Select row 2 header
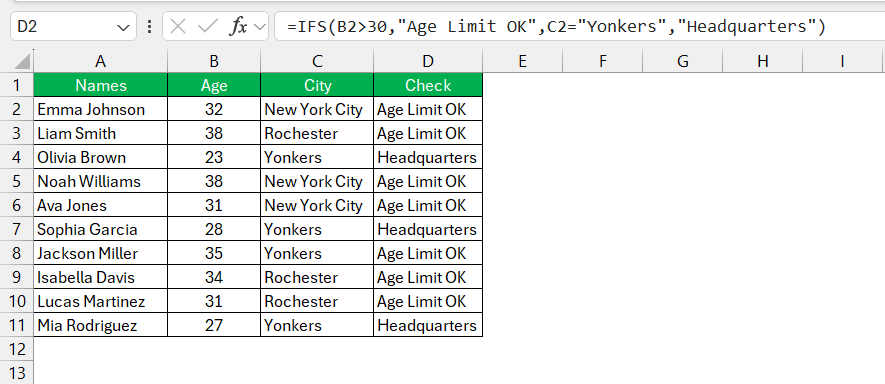 pos(16,109)
